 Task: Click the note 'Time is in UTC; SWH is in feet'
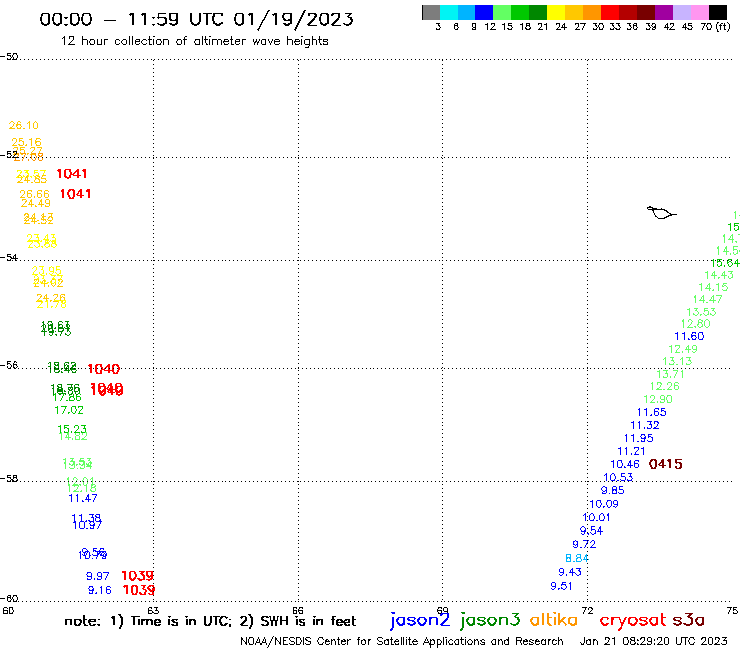210,621
